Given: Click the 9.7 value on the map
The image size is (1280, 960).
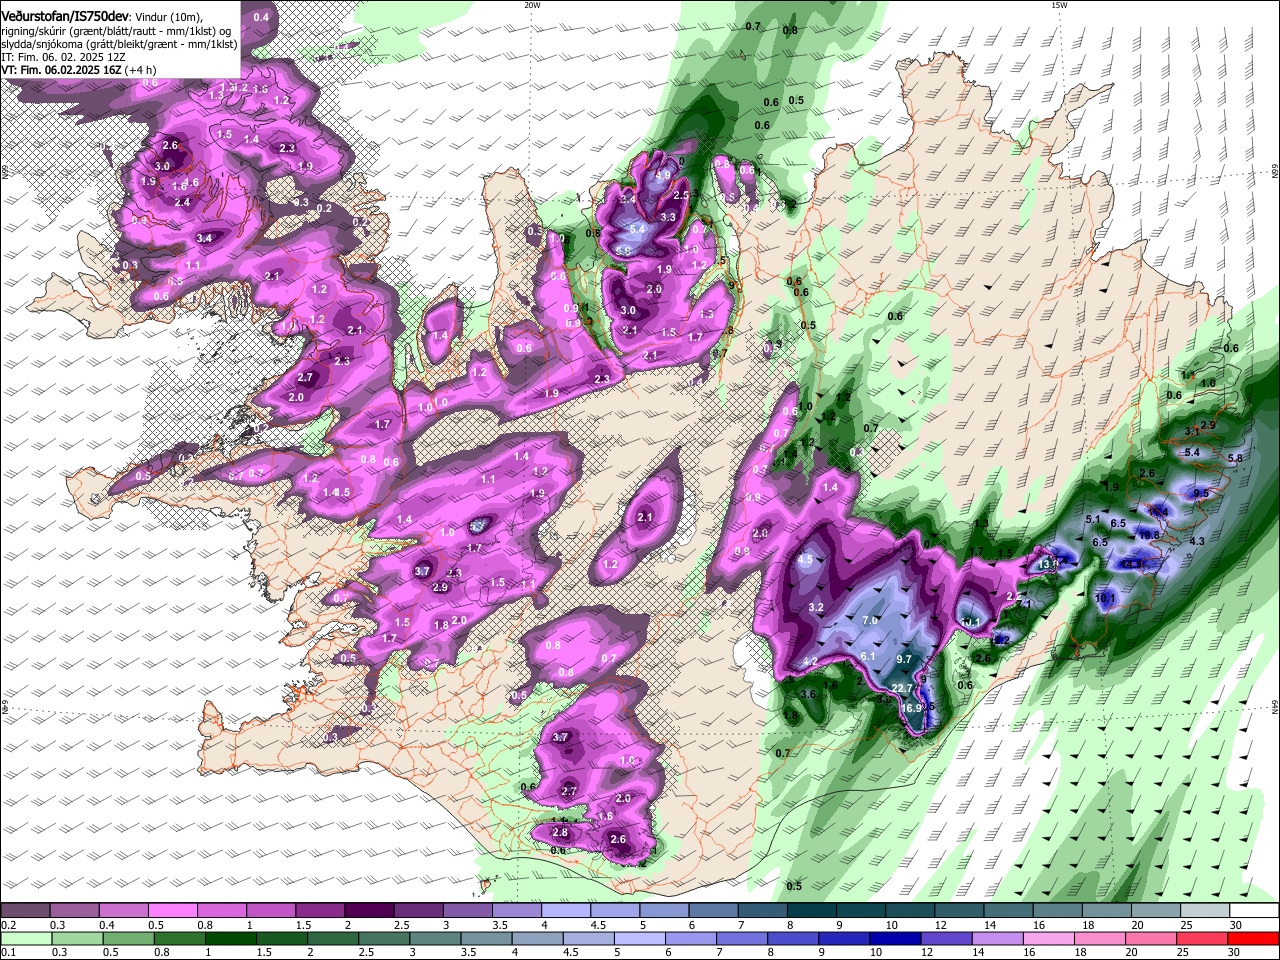Looking at the screenshot, I should pos(904,659).
